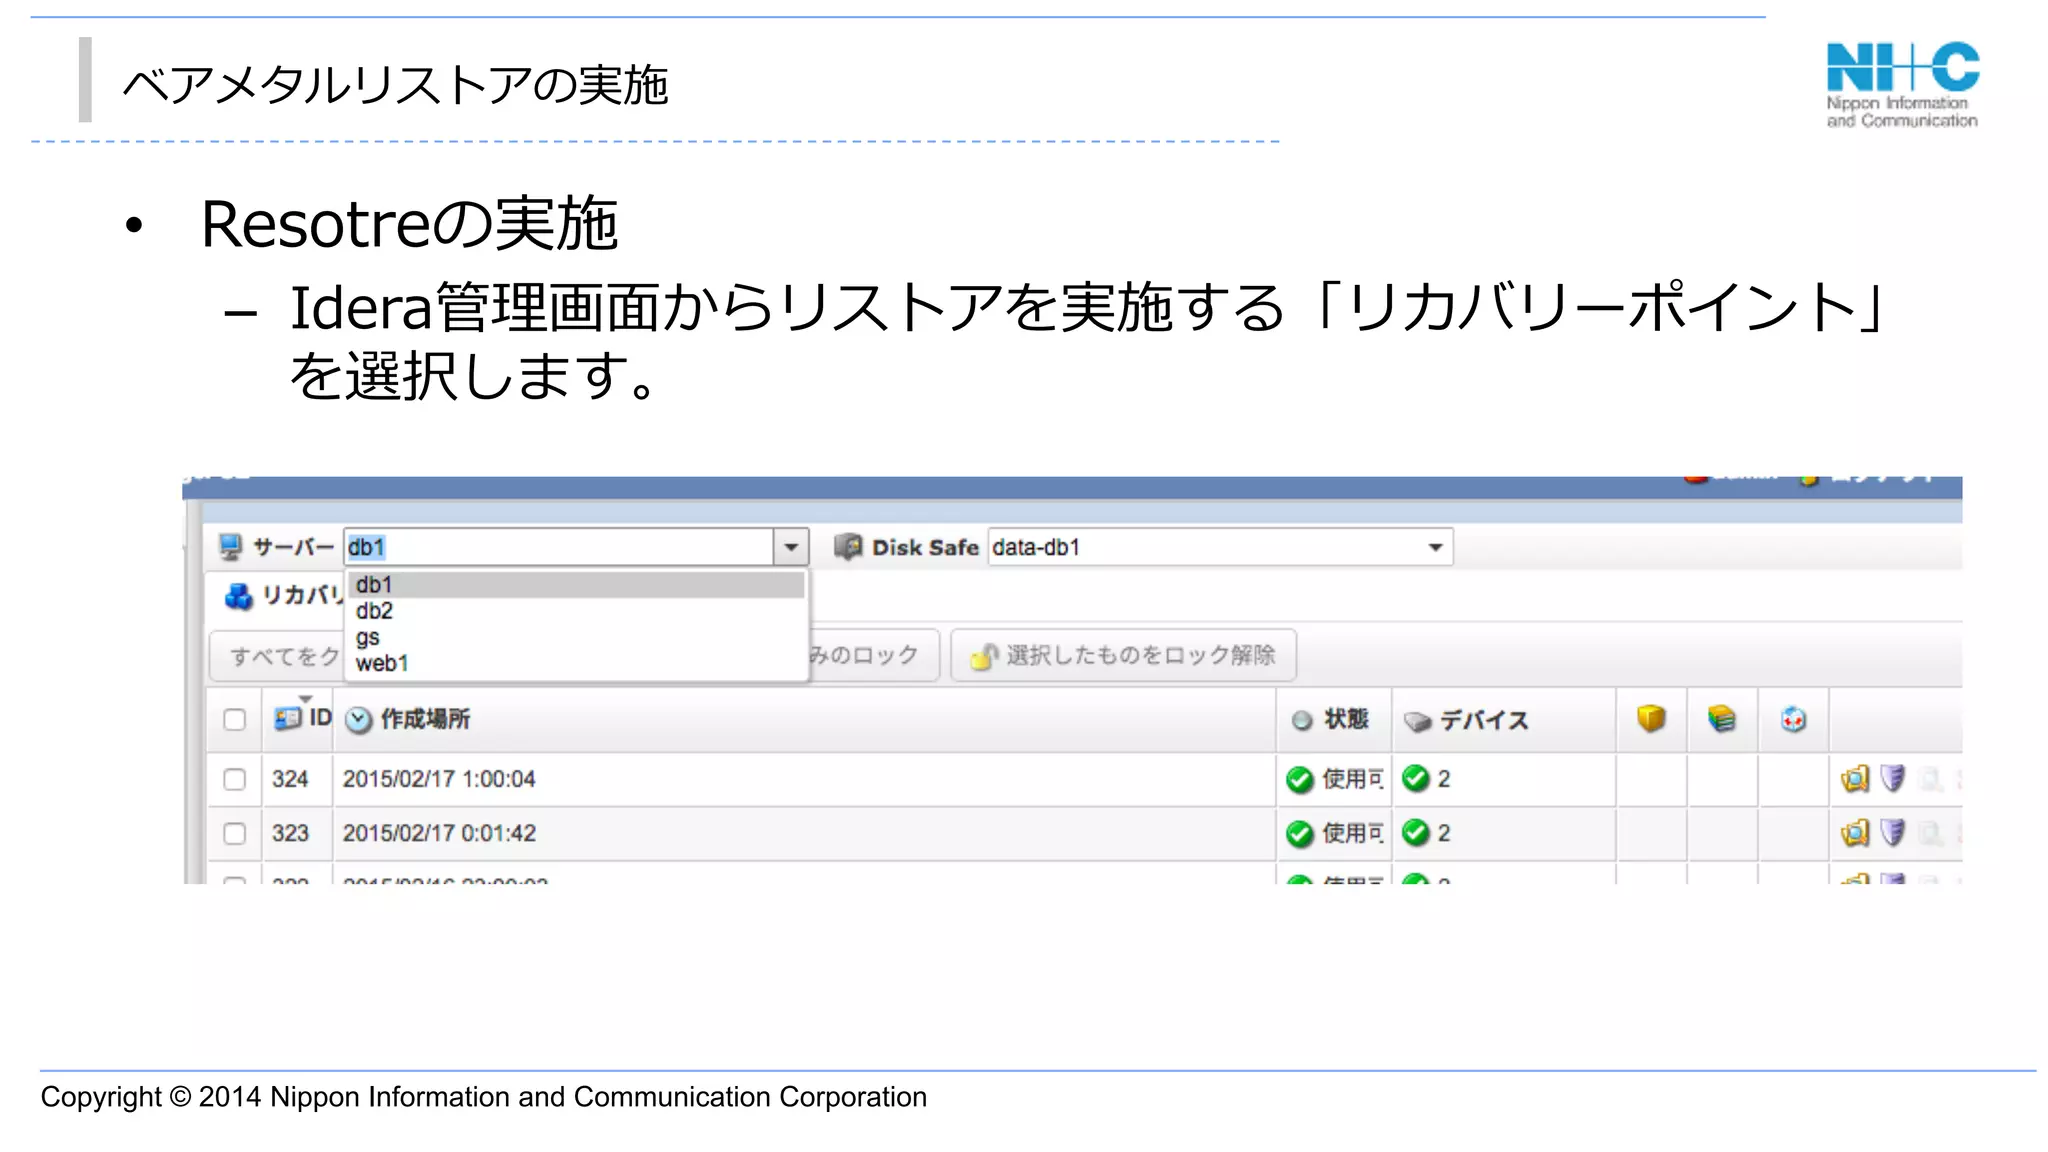This screenshot has height=1152, width=2048.
Task: Click the server computer icon beside サーバー
Action: pyautogui.click(x=231, y=546)
